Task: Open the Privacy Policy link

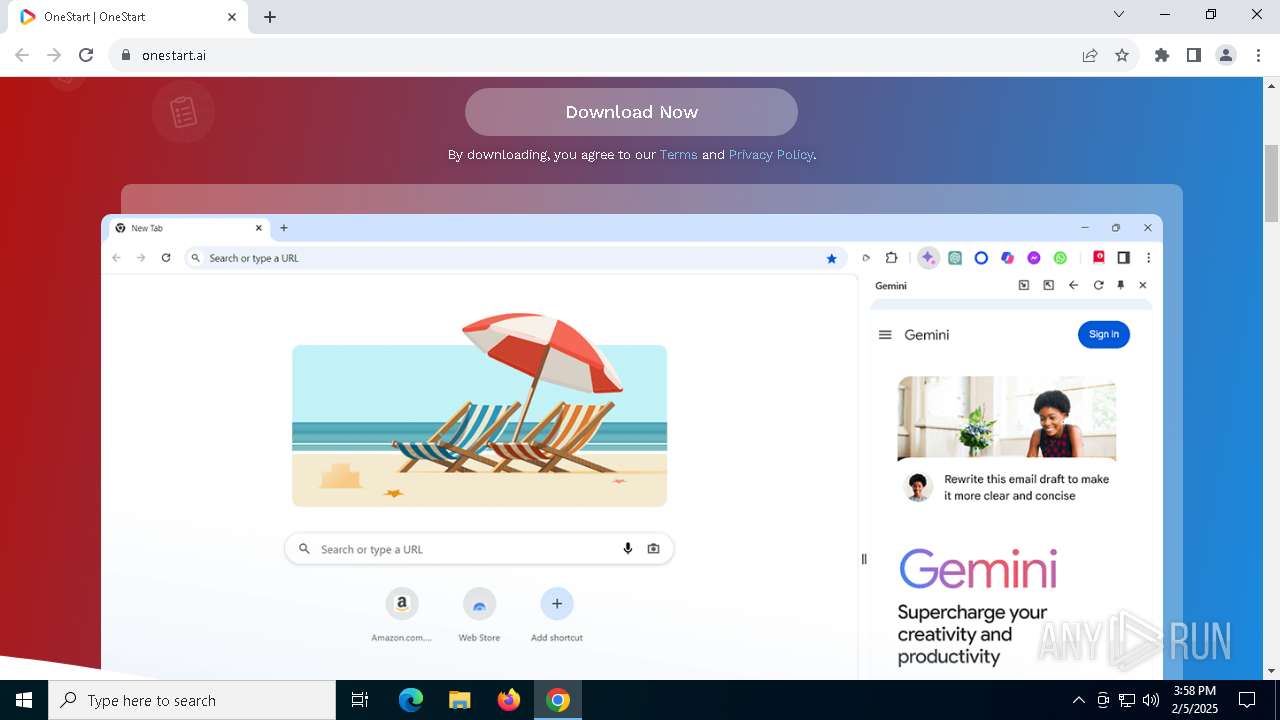Action: [x=771, y=155]
